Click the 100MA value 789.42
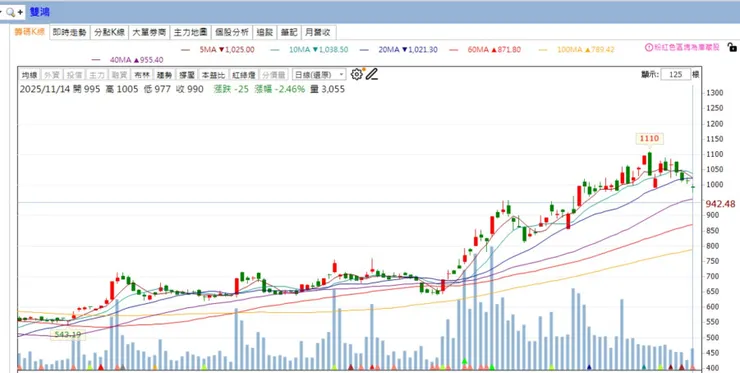The image size is (740, 373). point(603,50)
